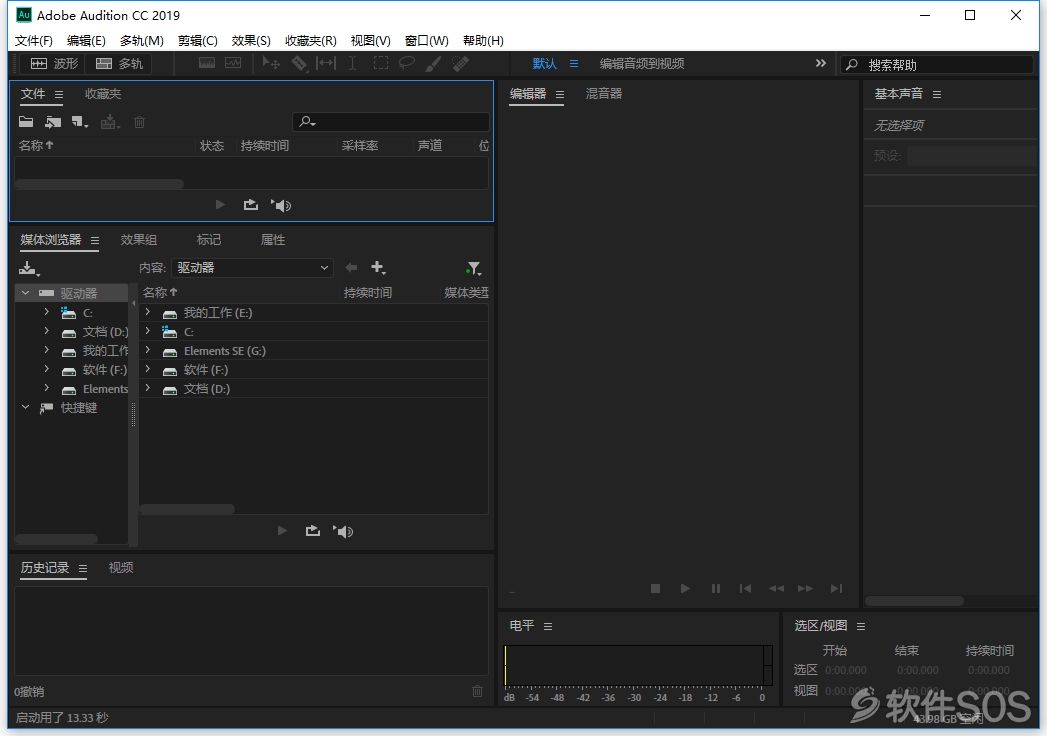Click the Files panel horizontal scrollbar
The width and height of the screenshot is (1047, 736).
click(99, 184)
